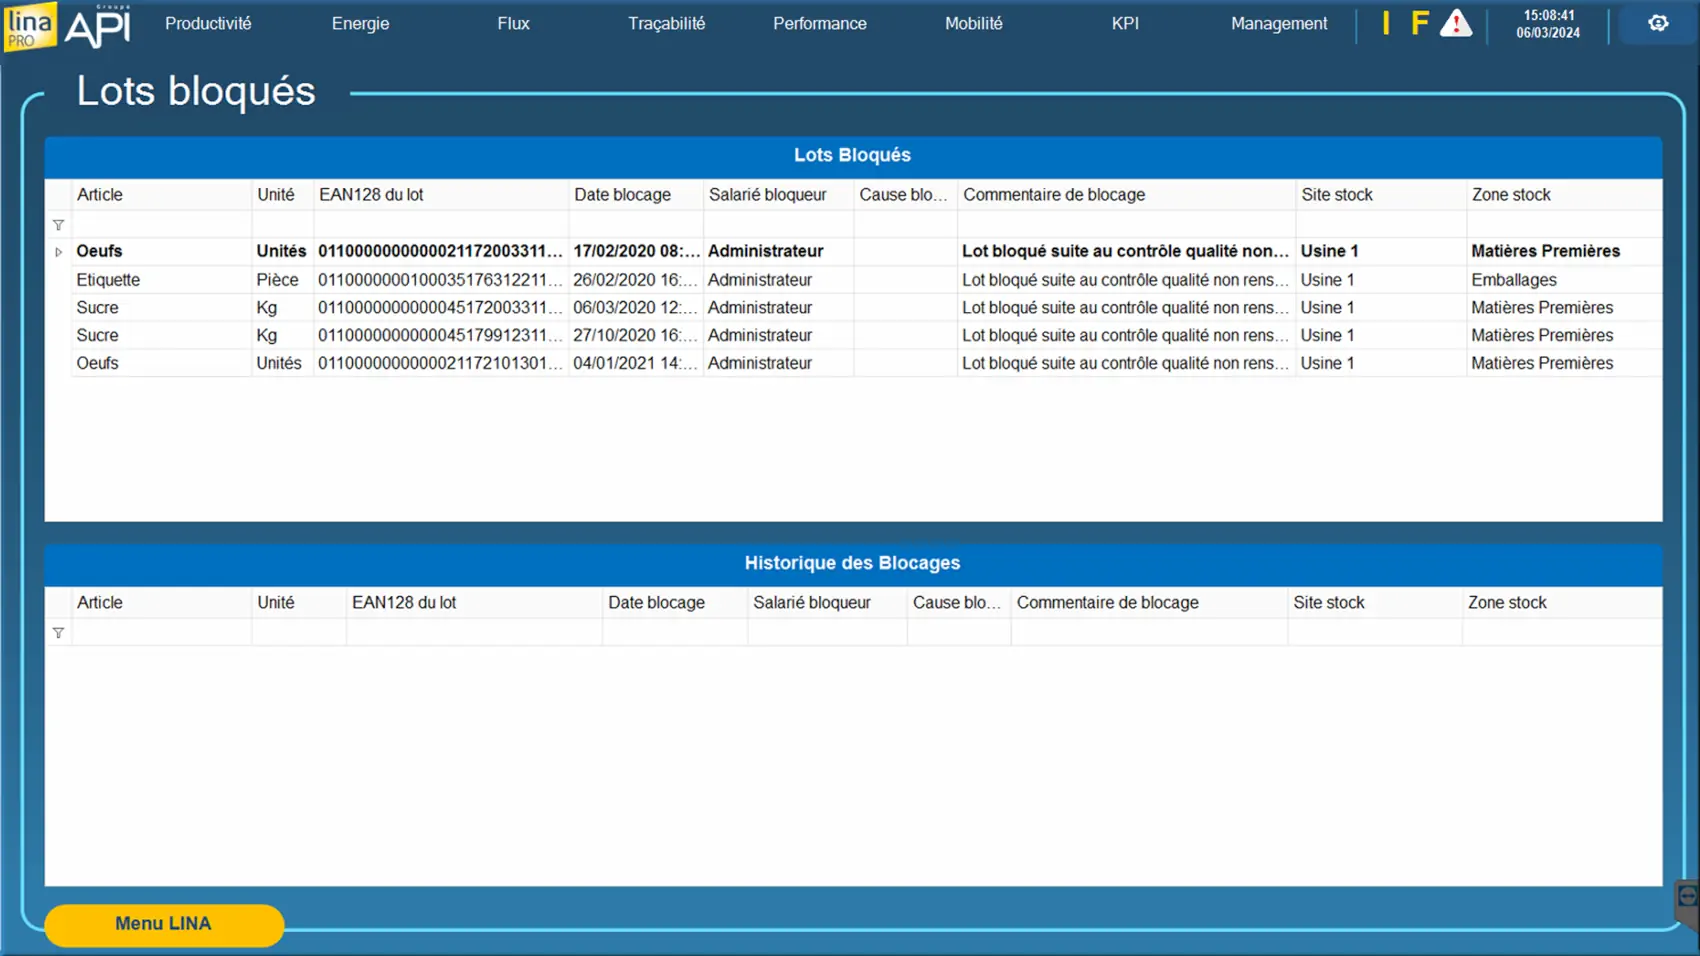Open the Performance menu
Viewport: 1700px width, 956px height.
click(819, 24)
